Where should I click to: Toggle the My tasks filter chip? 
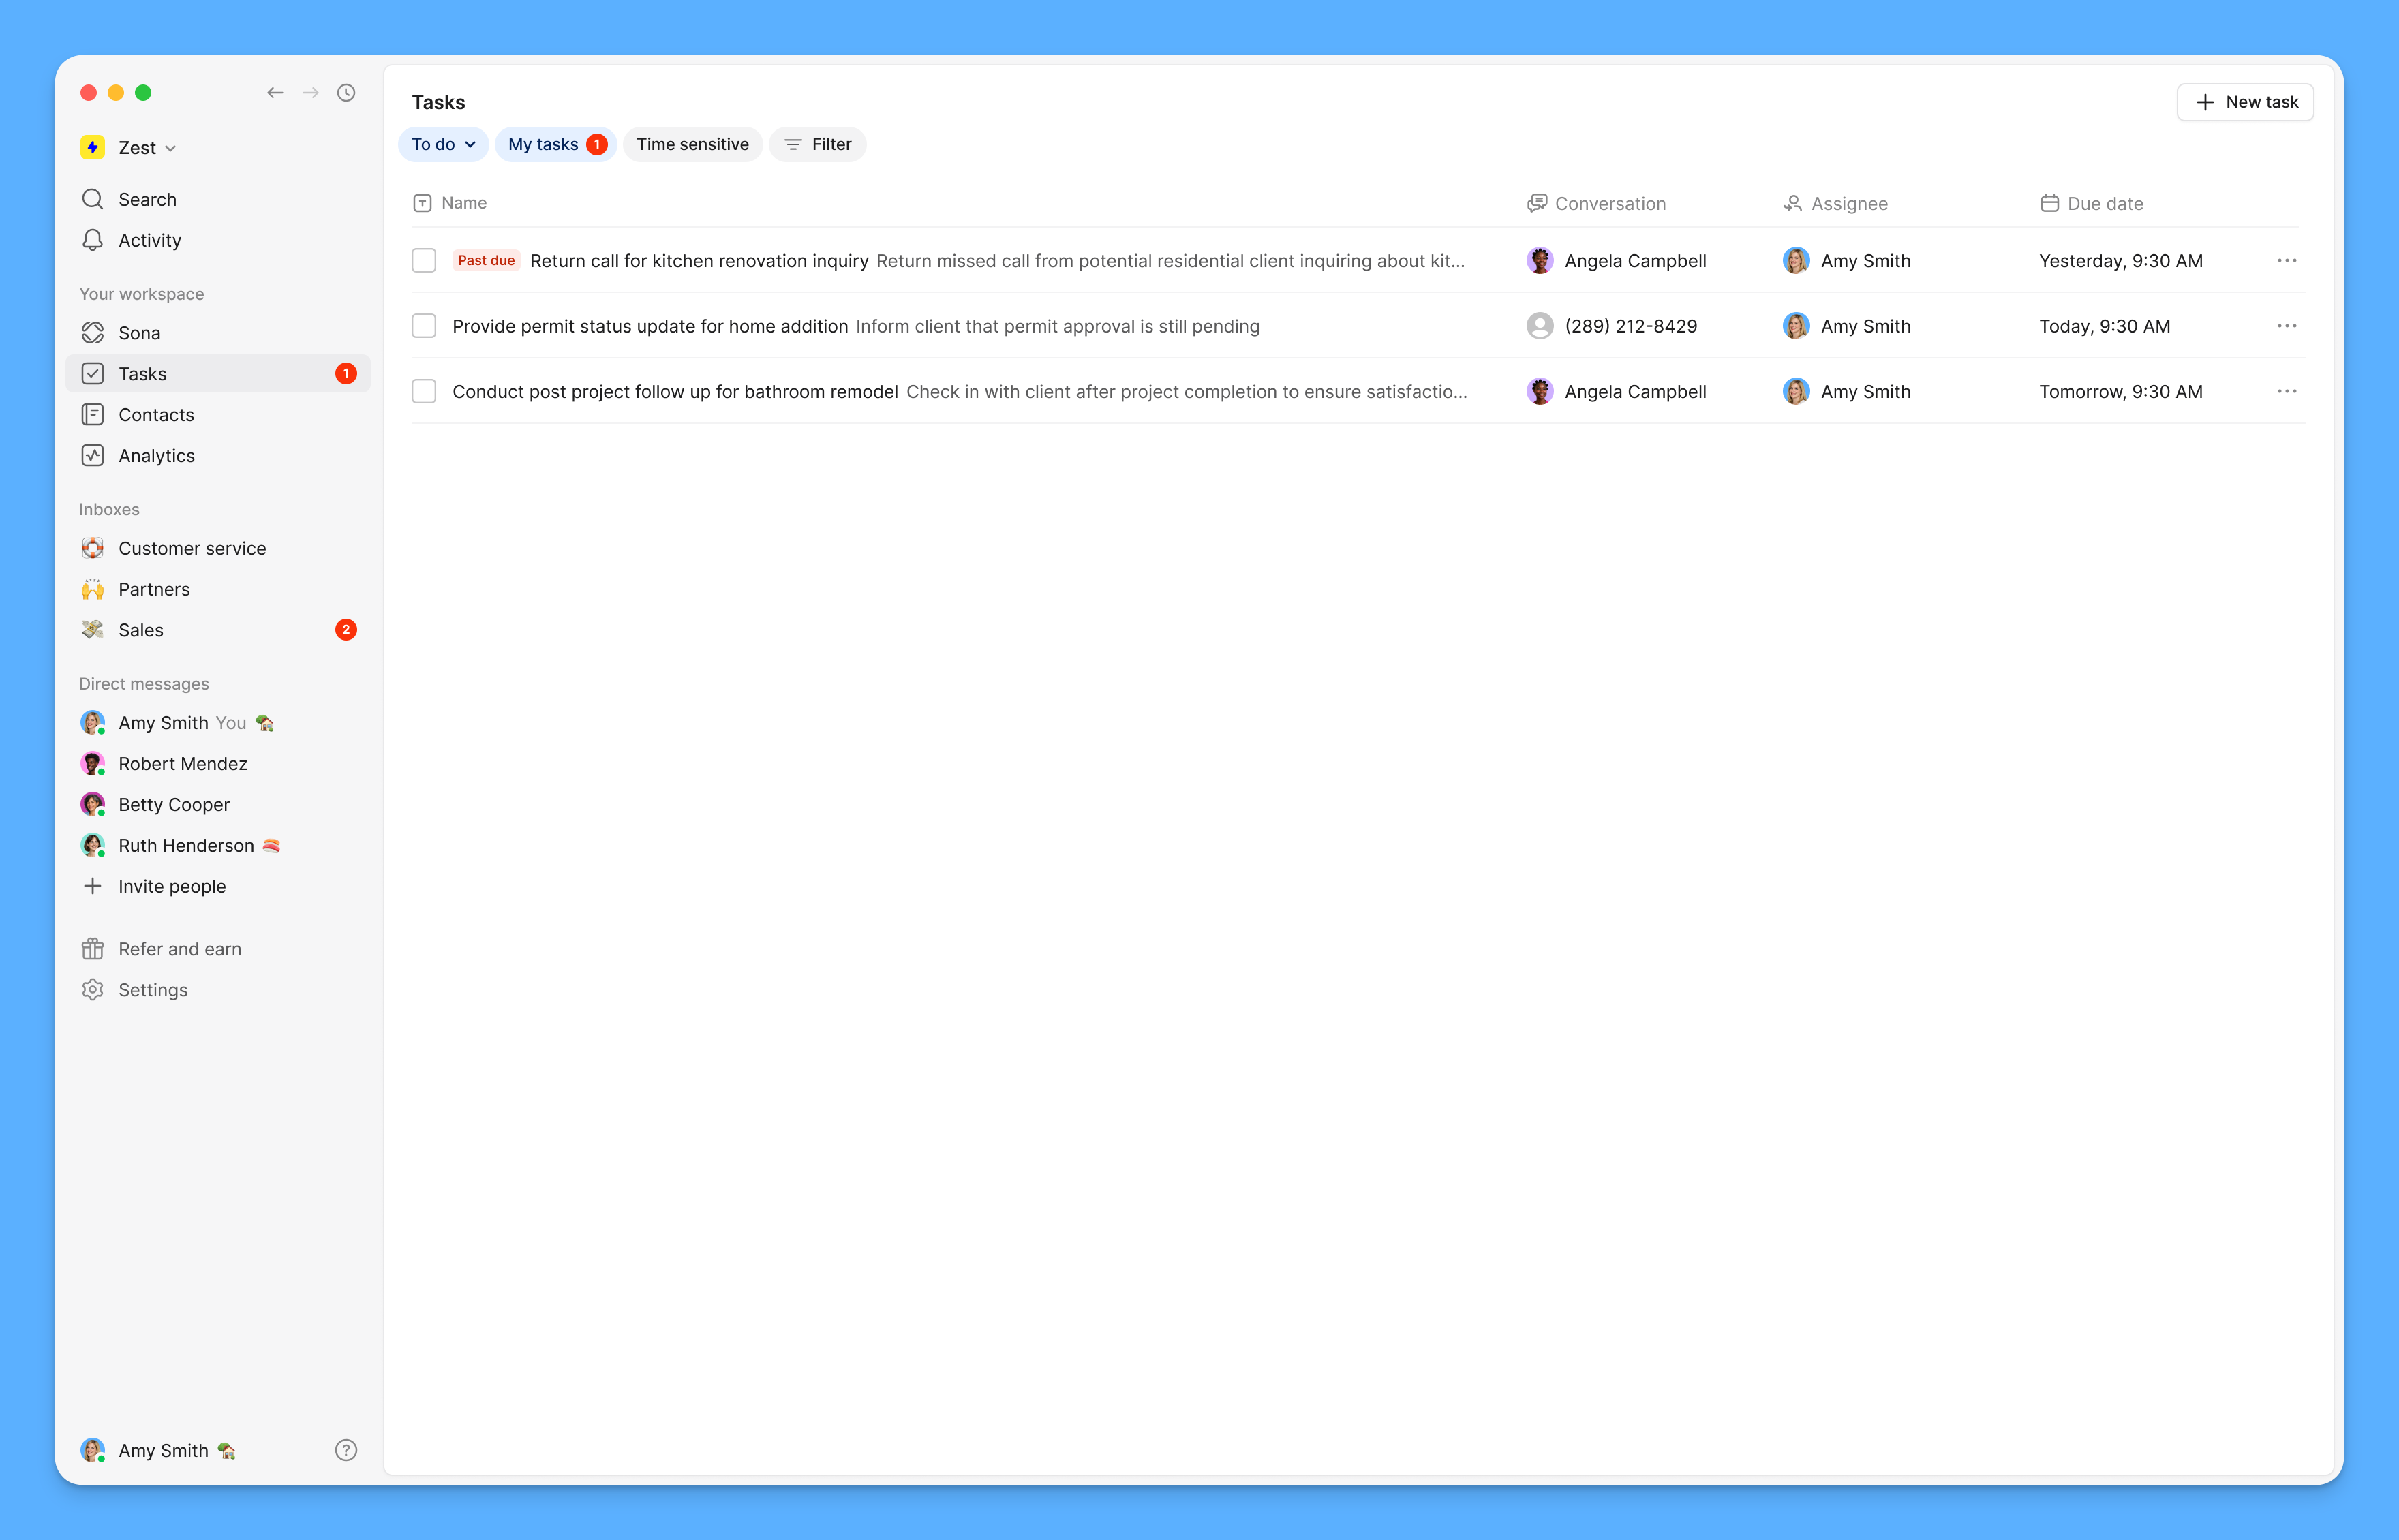(x=556, y=144)
